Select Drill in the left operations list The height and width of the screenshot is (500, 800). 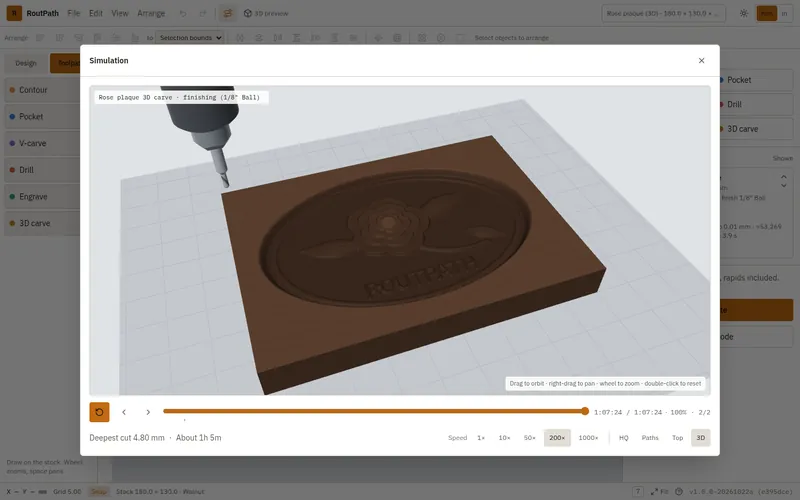[43, 170]
